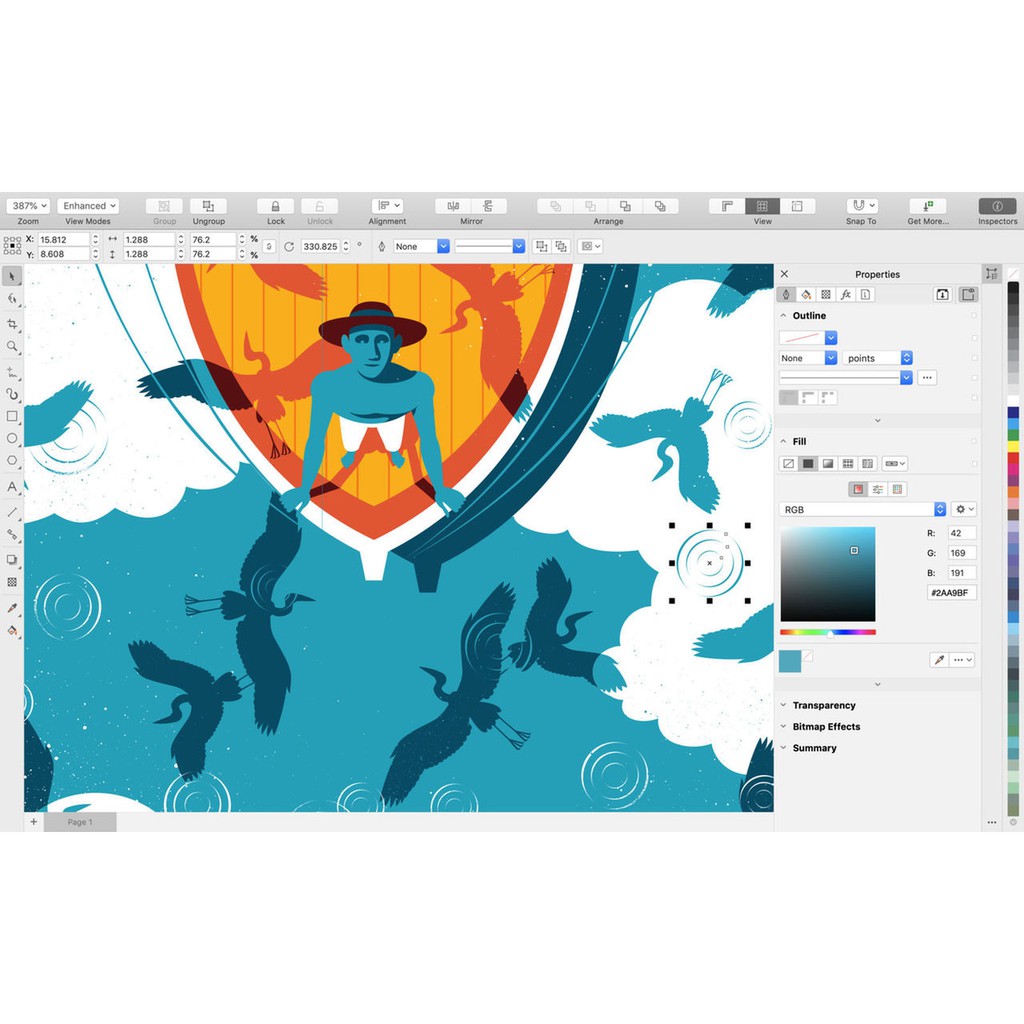Click the hue slider below color picker
The height and width of the screenshot is (1024, 1024).
(828, 632)
